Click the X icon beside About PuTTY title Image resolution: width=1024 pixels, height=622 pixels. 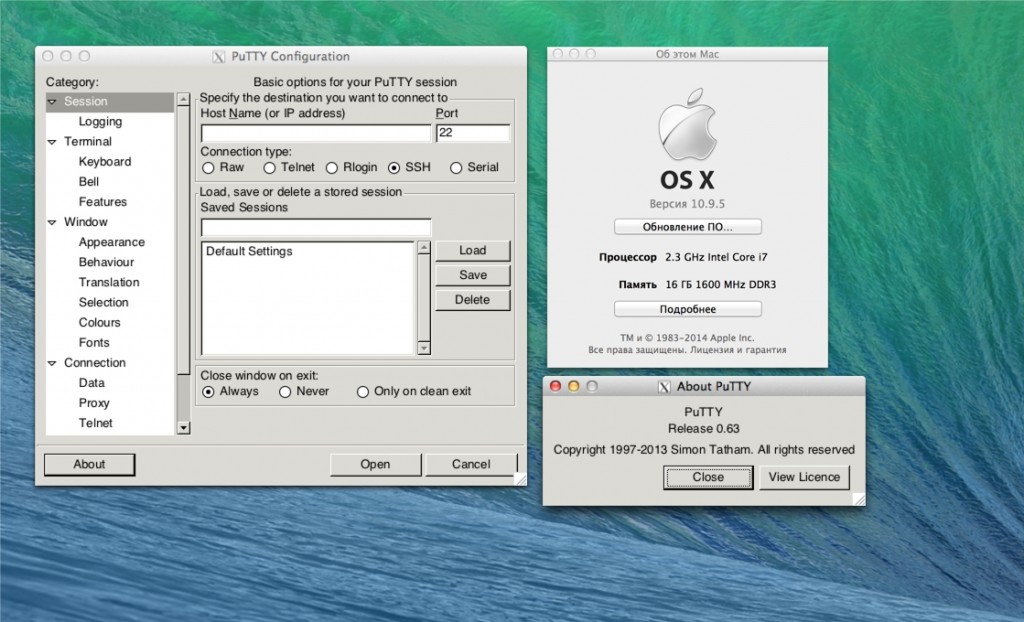click(663, 386)
